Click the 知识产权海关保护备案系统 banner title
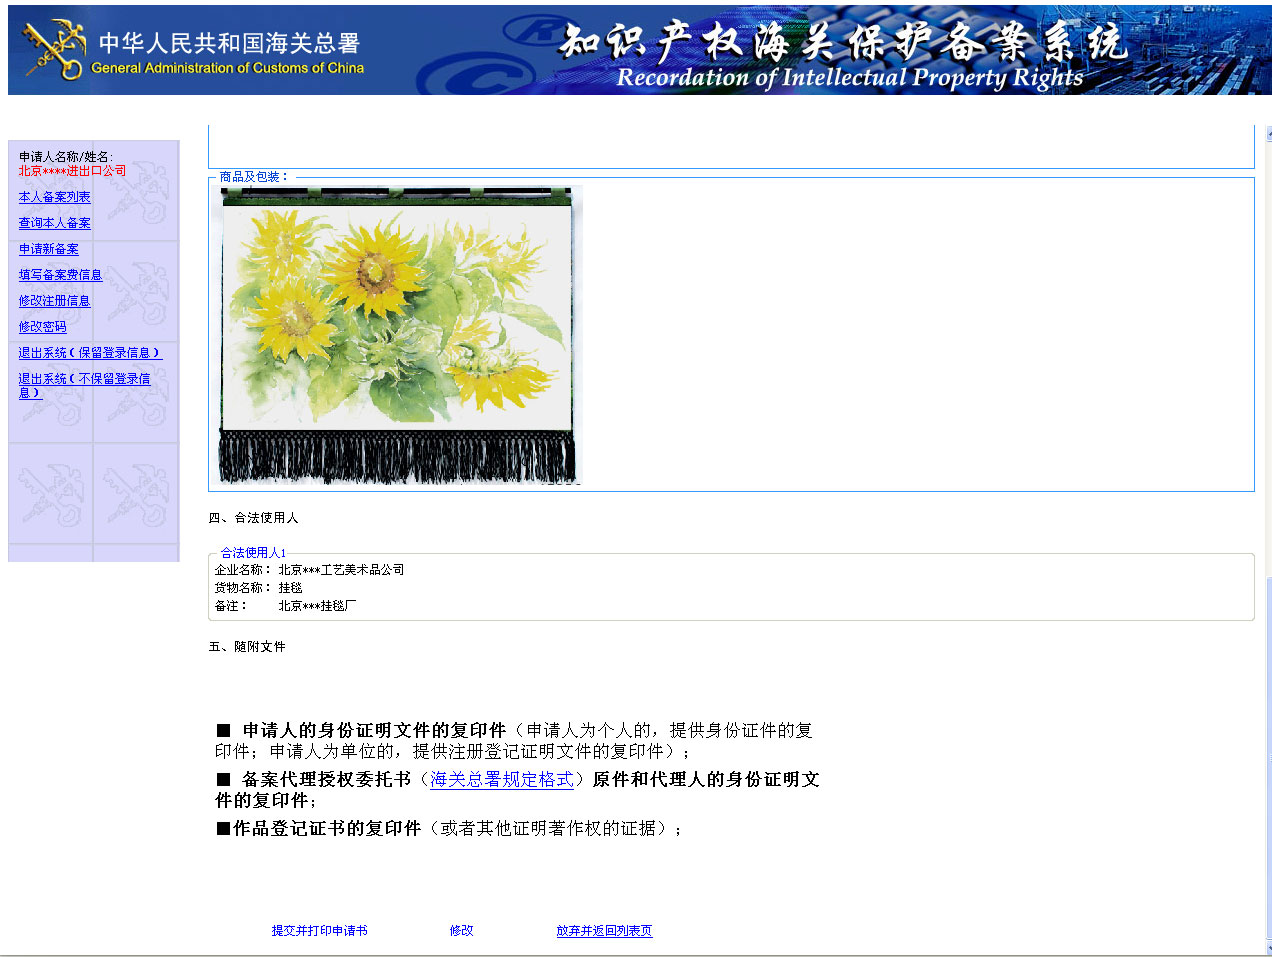The image size is (1272, 957). (844, 42)
